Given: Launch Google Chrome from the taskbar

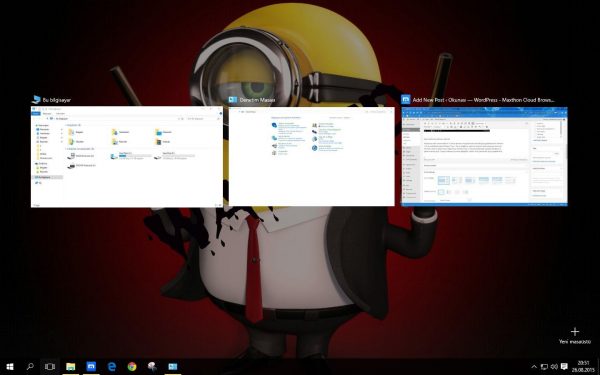Looking at the screenshot, I should (x=132, y=367).
